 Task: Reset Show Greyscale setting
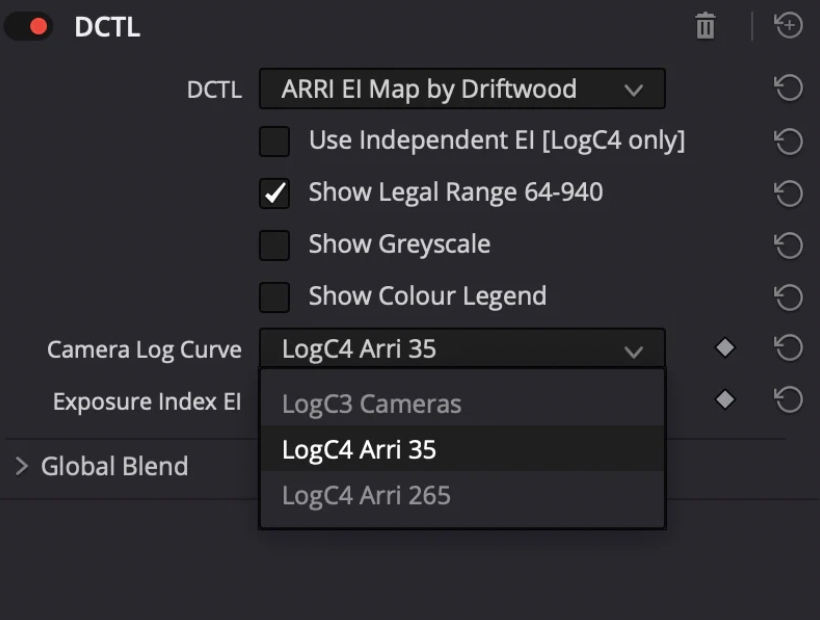point(788,245)
